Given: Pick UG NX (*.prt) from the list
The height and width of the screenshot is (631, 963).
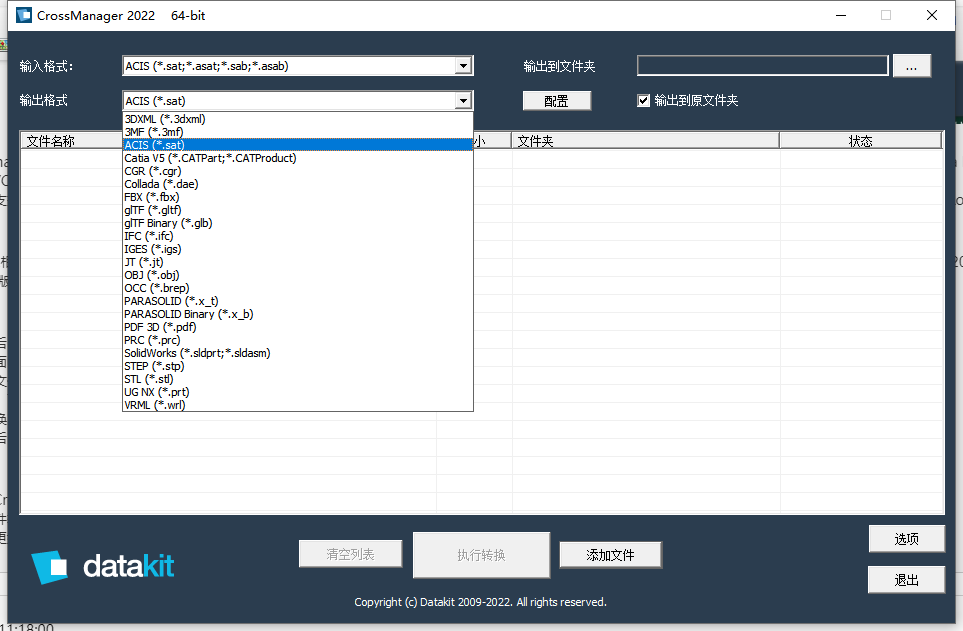Looking at the screenshot, I should [x=298, y=392].
